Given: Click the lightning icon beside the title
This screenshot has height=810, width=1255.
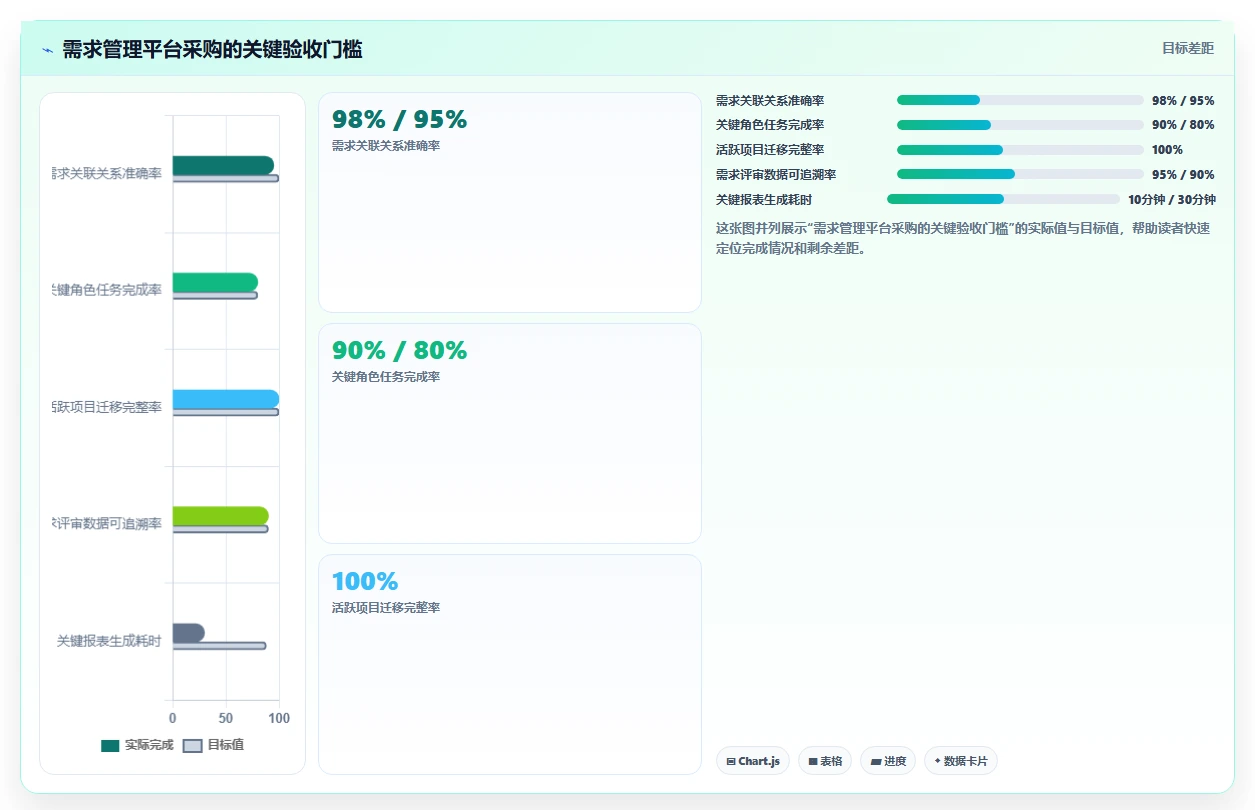Looking at the screenshot, I should [47, 49].
